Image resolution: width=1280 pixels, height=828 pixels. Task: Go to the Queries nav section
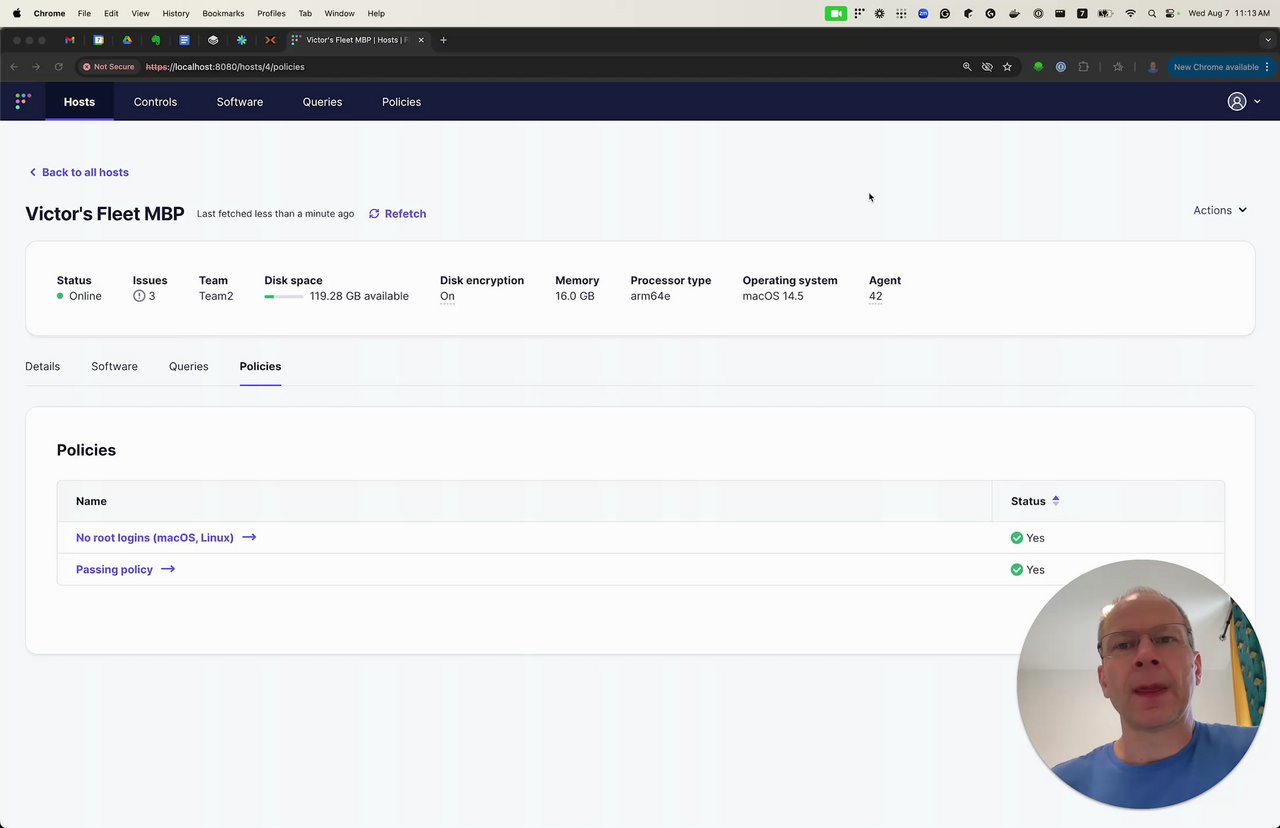pos(322,102)
